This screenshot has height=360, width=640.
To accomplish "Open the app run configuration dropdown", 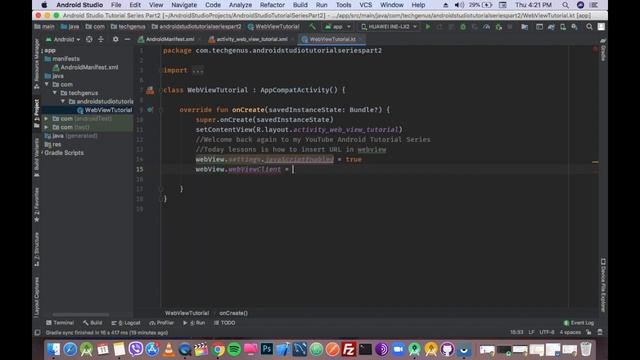I will click(338, 27).
